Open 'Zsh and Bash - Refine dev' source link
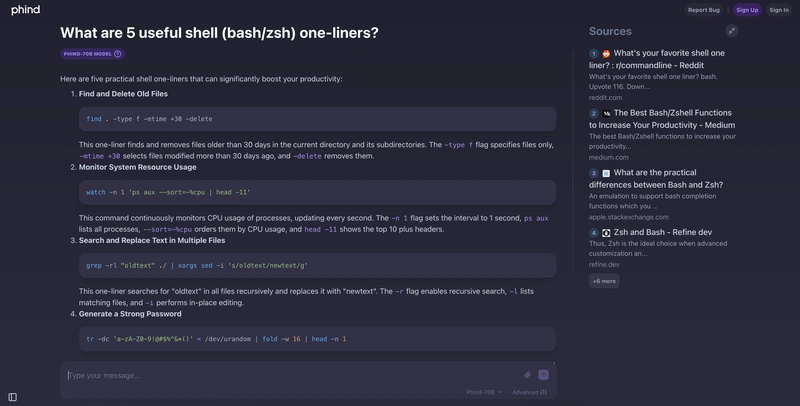Viewport: 800px width, 406px height. pos(665,232)
